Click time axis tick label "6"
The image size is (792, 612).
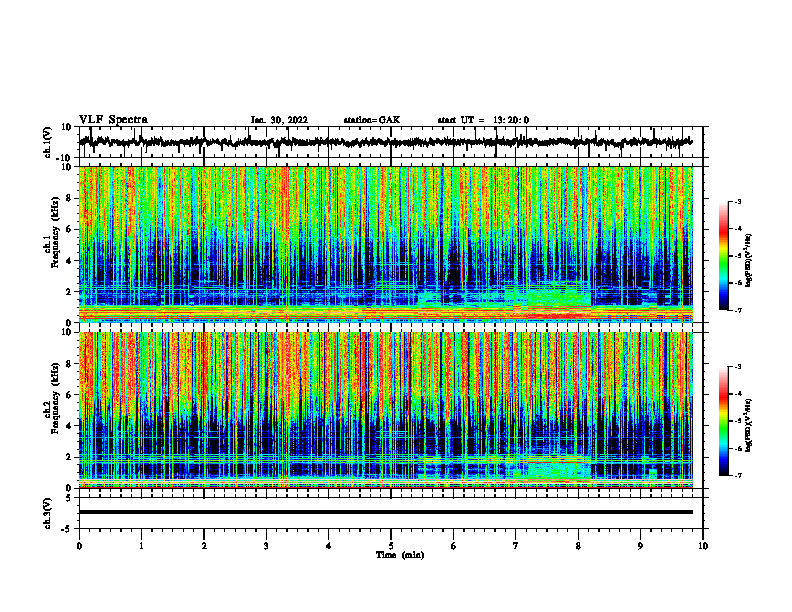pyautogui.click(x=454, y=546)
